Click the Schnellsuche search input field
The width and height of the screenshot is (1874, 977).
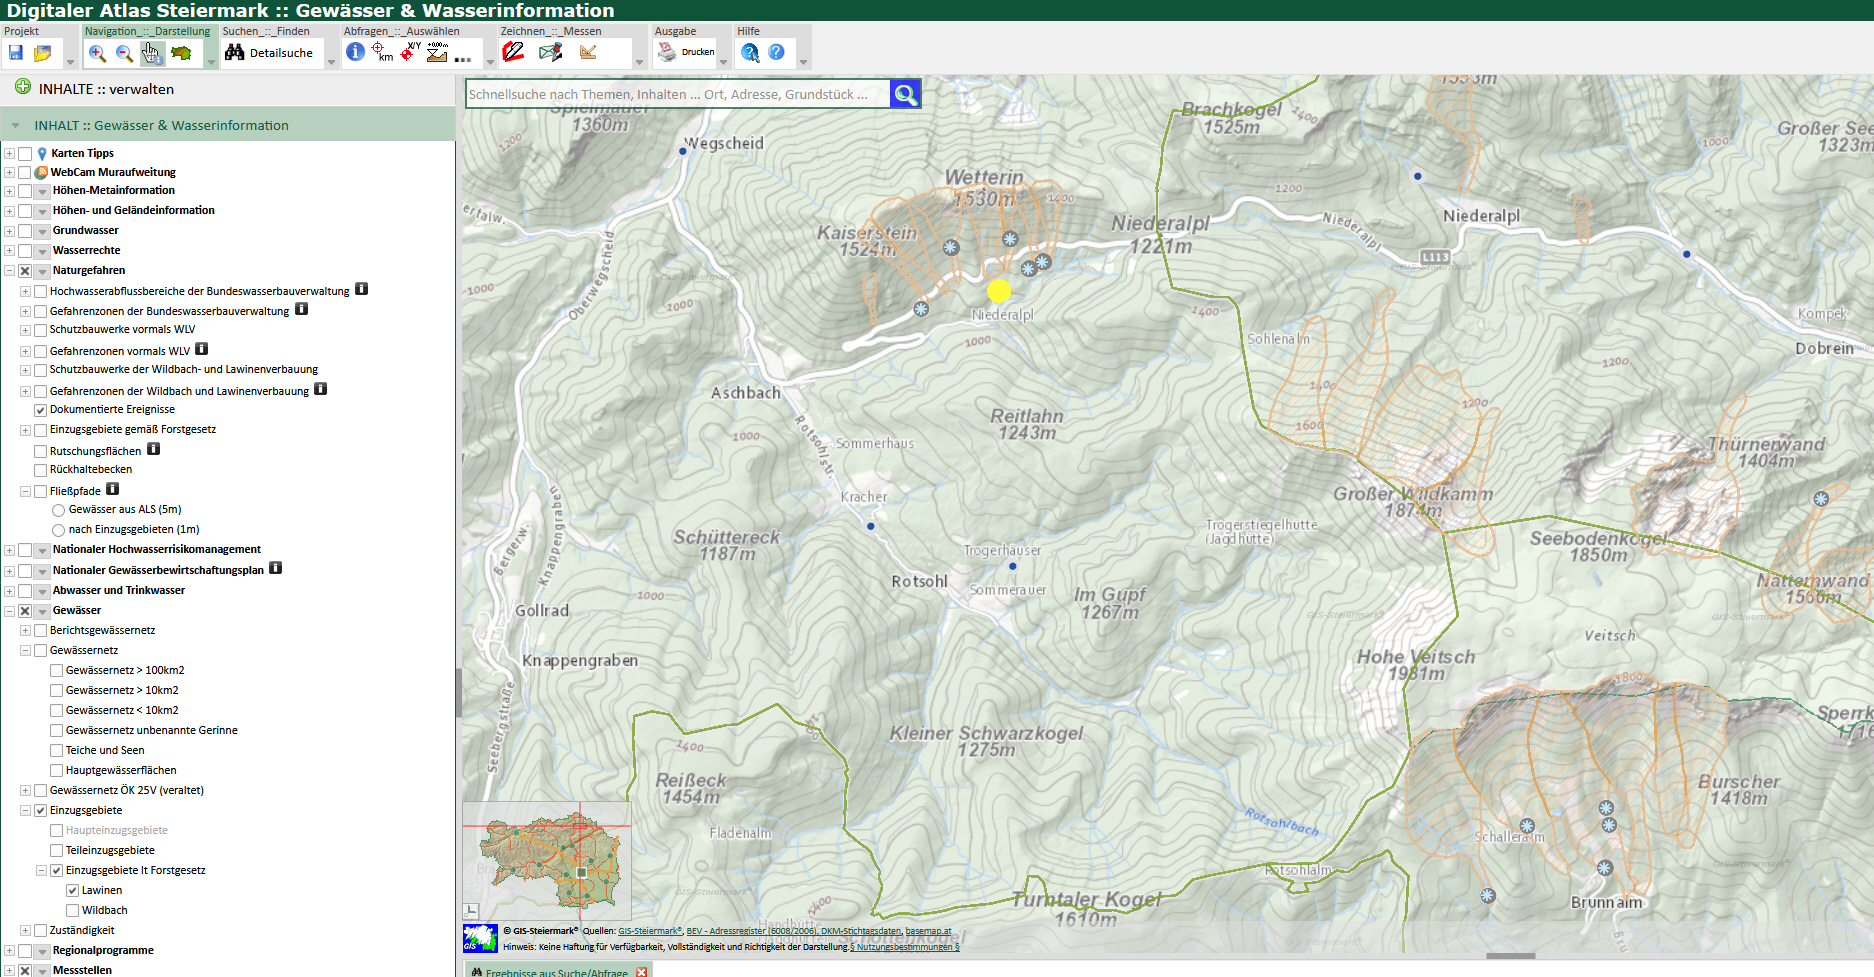(677, 94)
